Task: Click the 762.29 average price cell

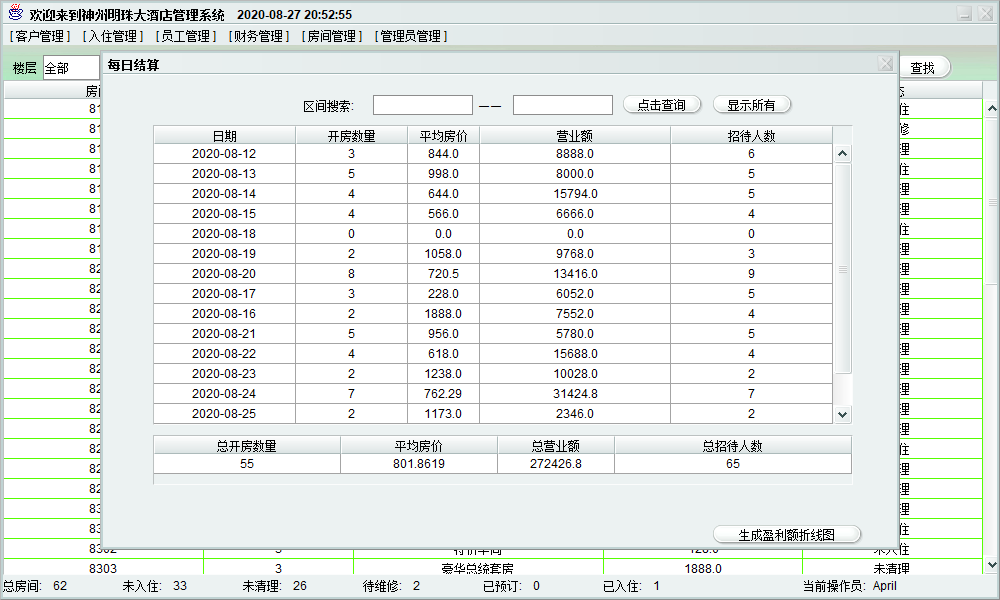Action: point(443,394)
